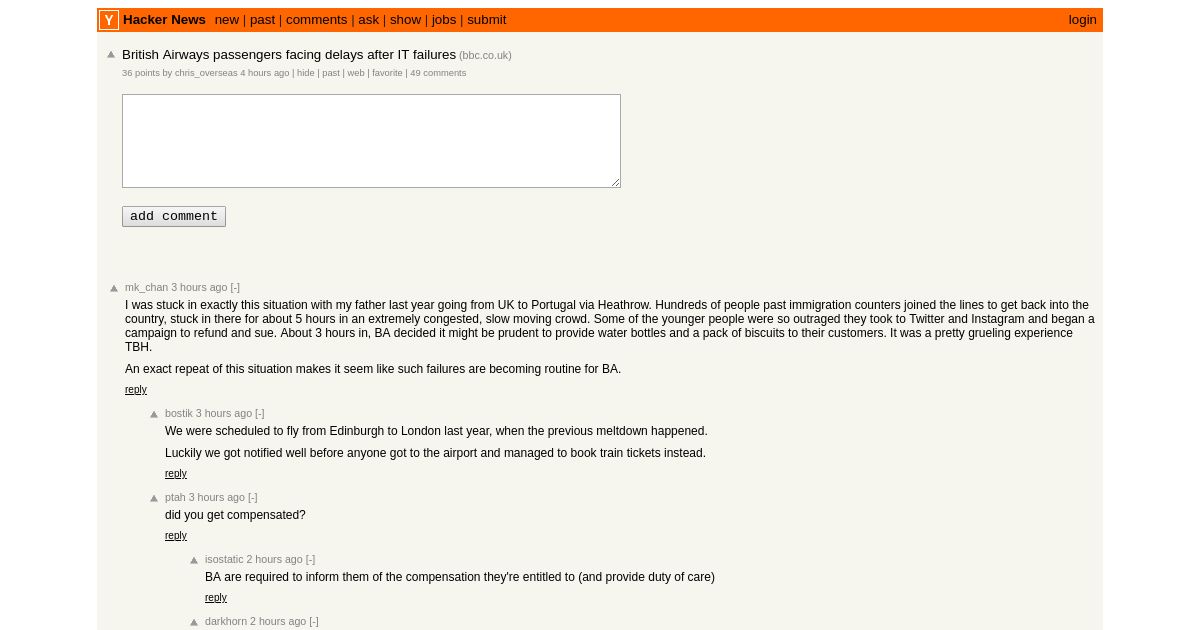Upvote bostik's comment
This screenshot has width=1200, height=630.
154,414
